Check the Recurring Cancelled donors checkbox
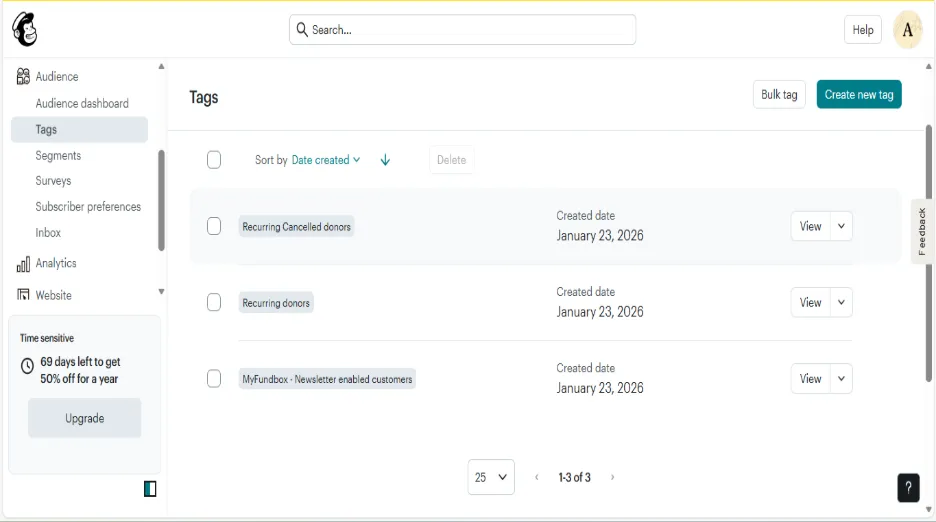The width and height of the screenshot is (936, 522). point(214,226)
